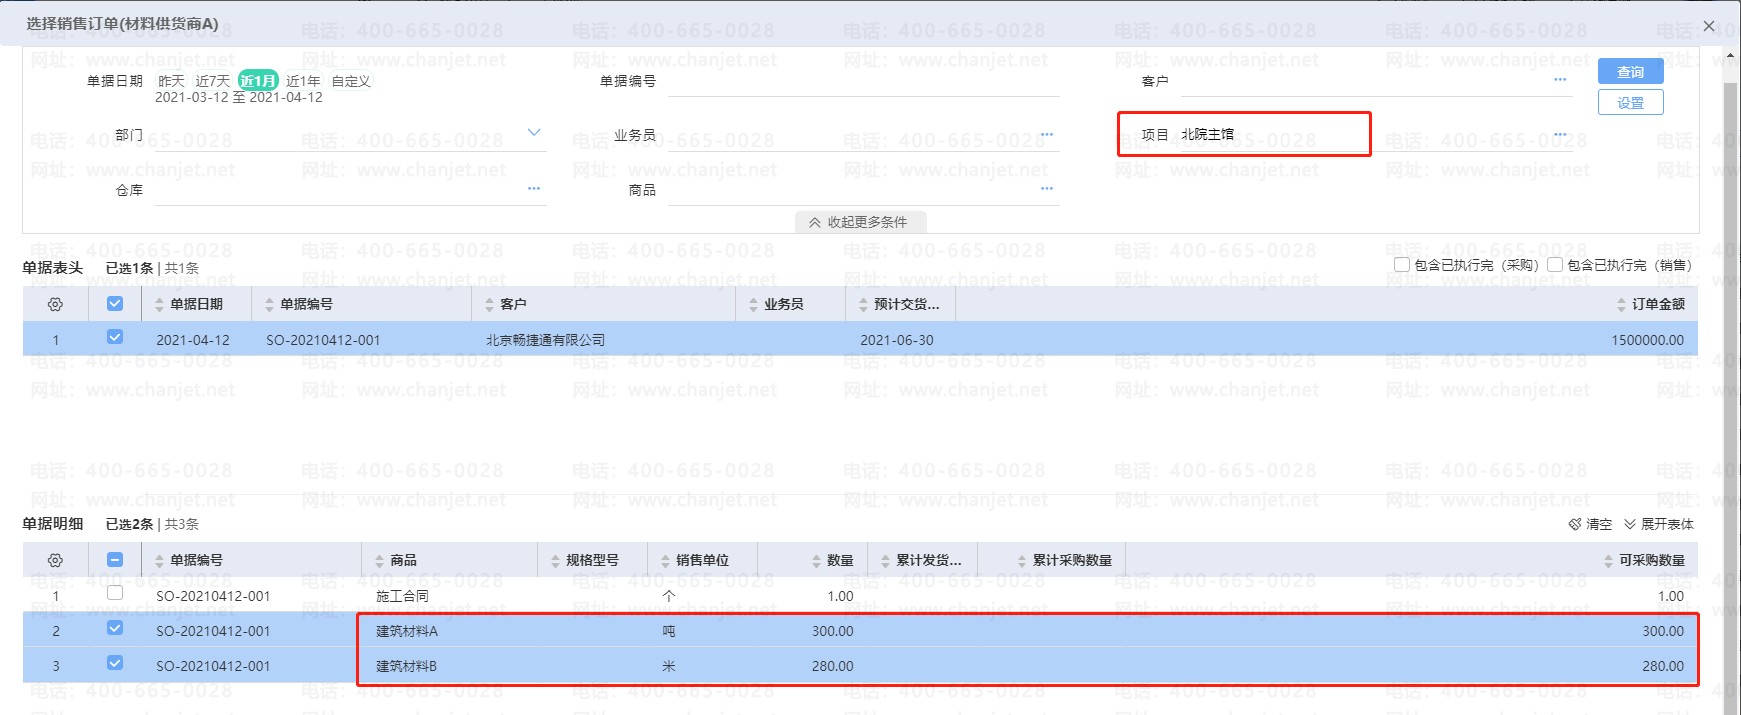Toggle select-all checkbox in detail table
This screenshot has width=1741, height=715.
click(x=115, y=559)
